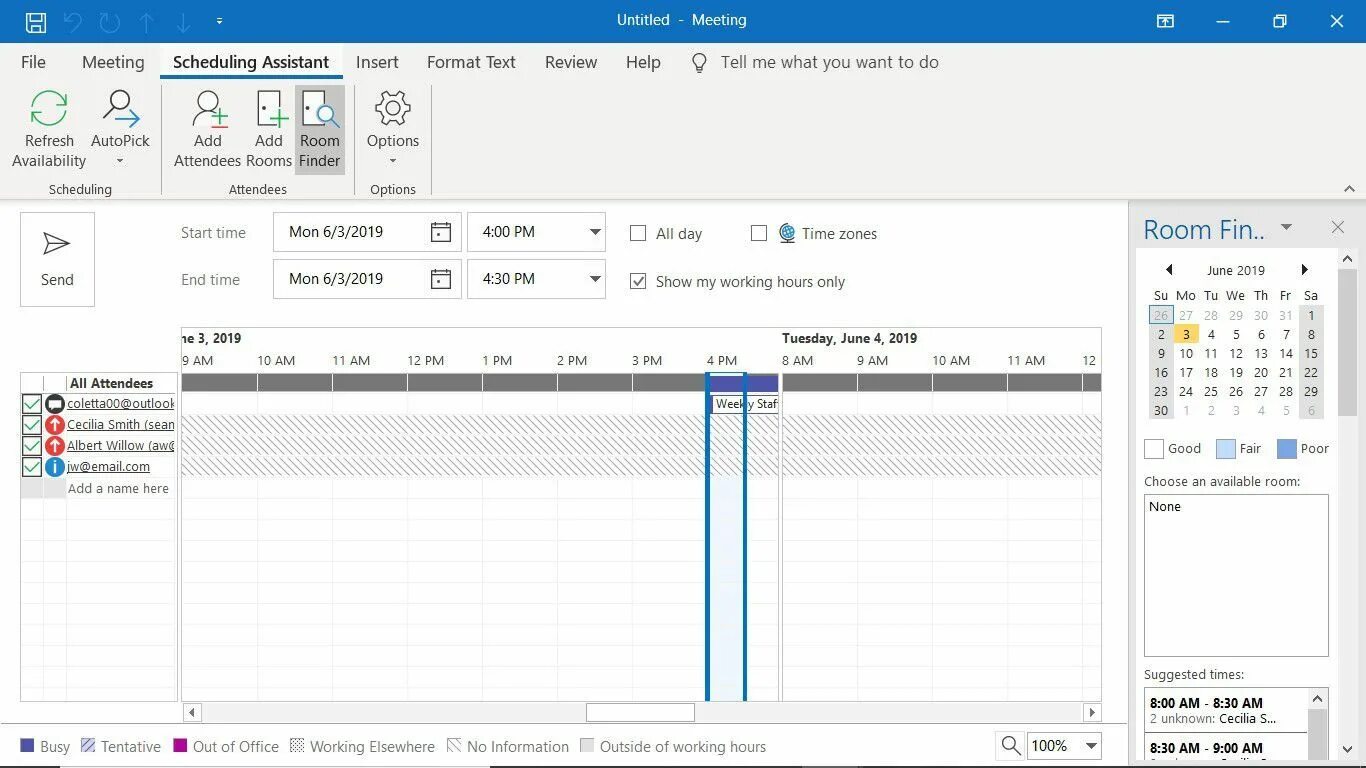Open the Review tab
This screenshot has width=1366, height=768.
[x=571, y=62]
